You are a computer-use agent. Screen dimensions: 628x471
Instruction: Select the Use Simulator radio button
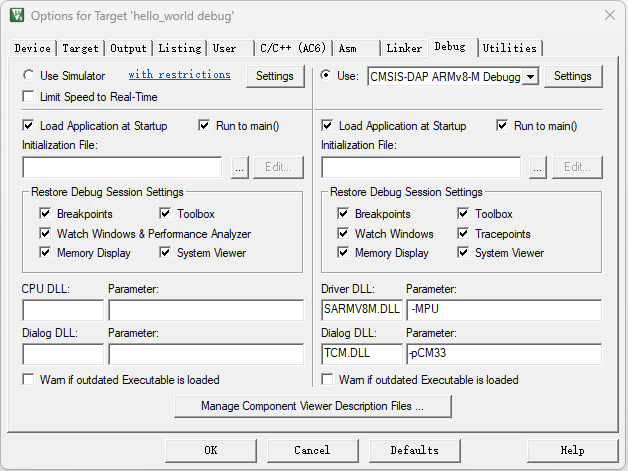coord(28,76)
